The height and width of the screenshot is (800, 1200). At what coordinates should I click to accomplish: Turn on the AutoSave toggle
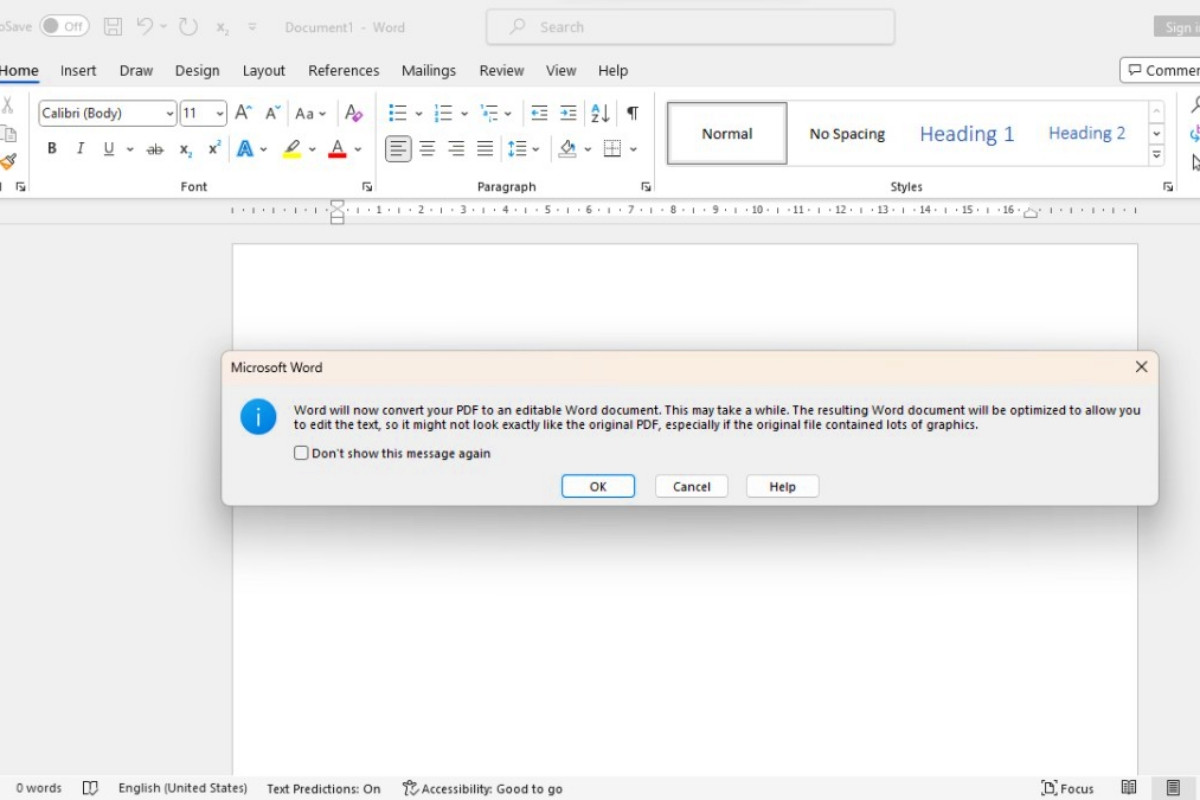64,27
